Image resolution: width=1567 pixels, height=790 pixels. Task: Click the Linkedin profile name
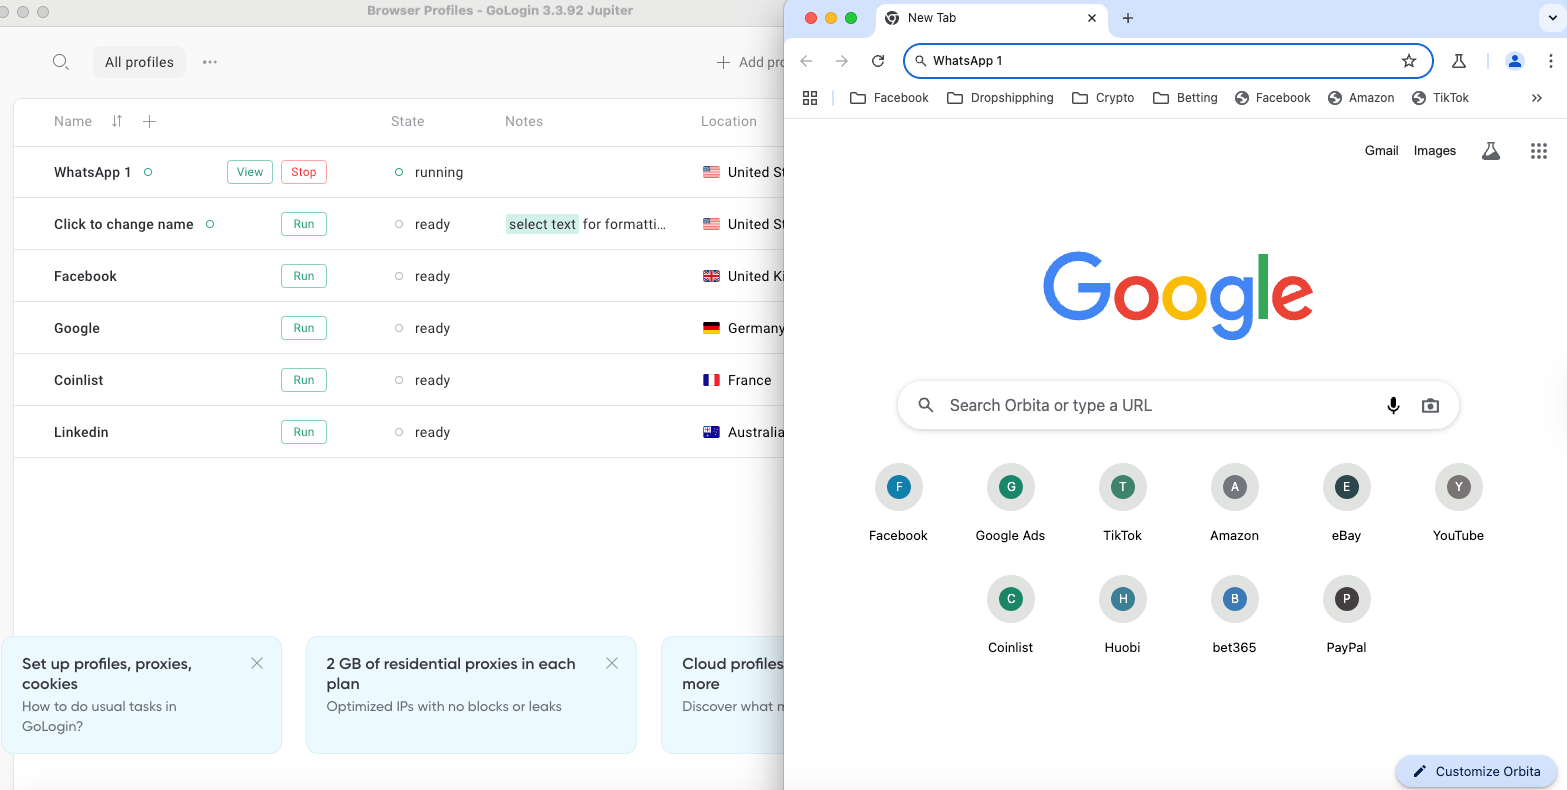click(81, 432)
